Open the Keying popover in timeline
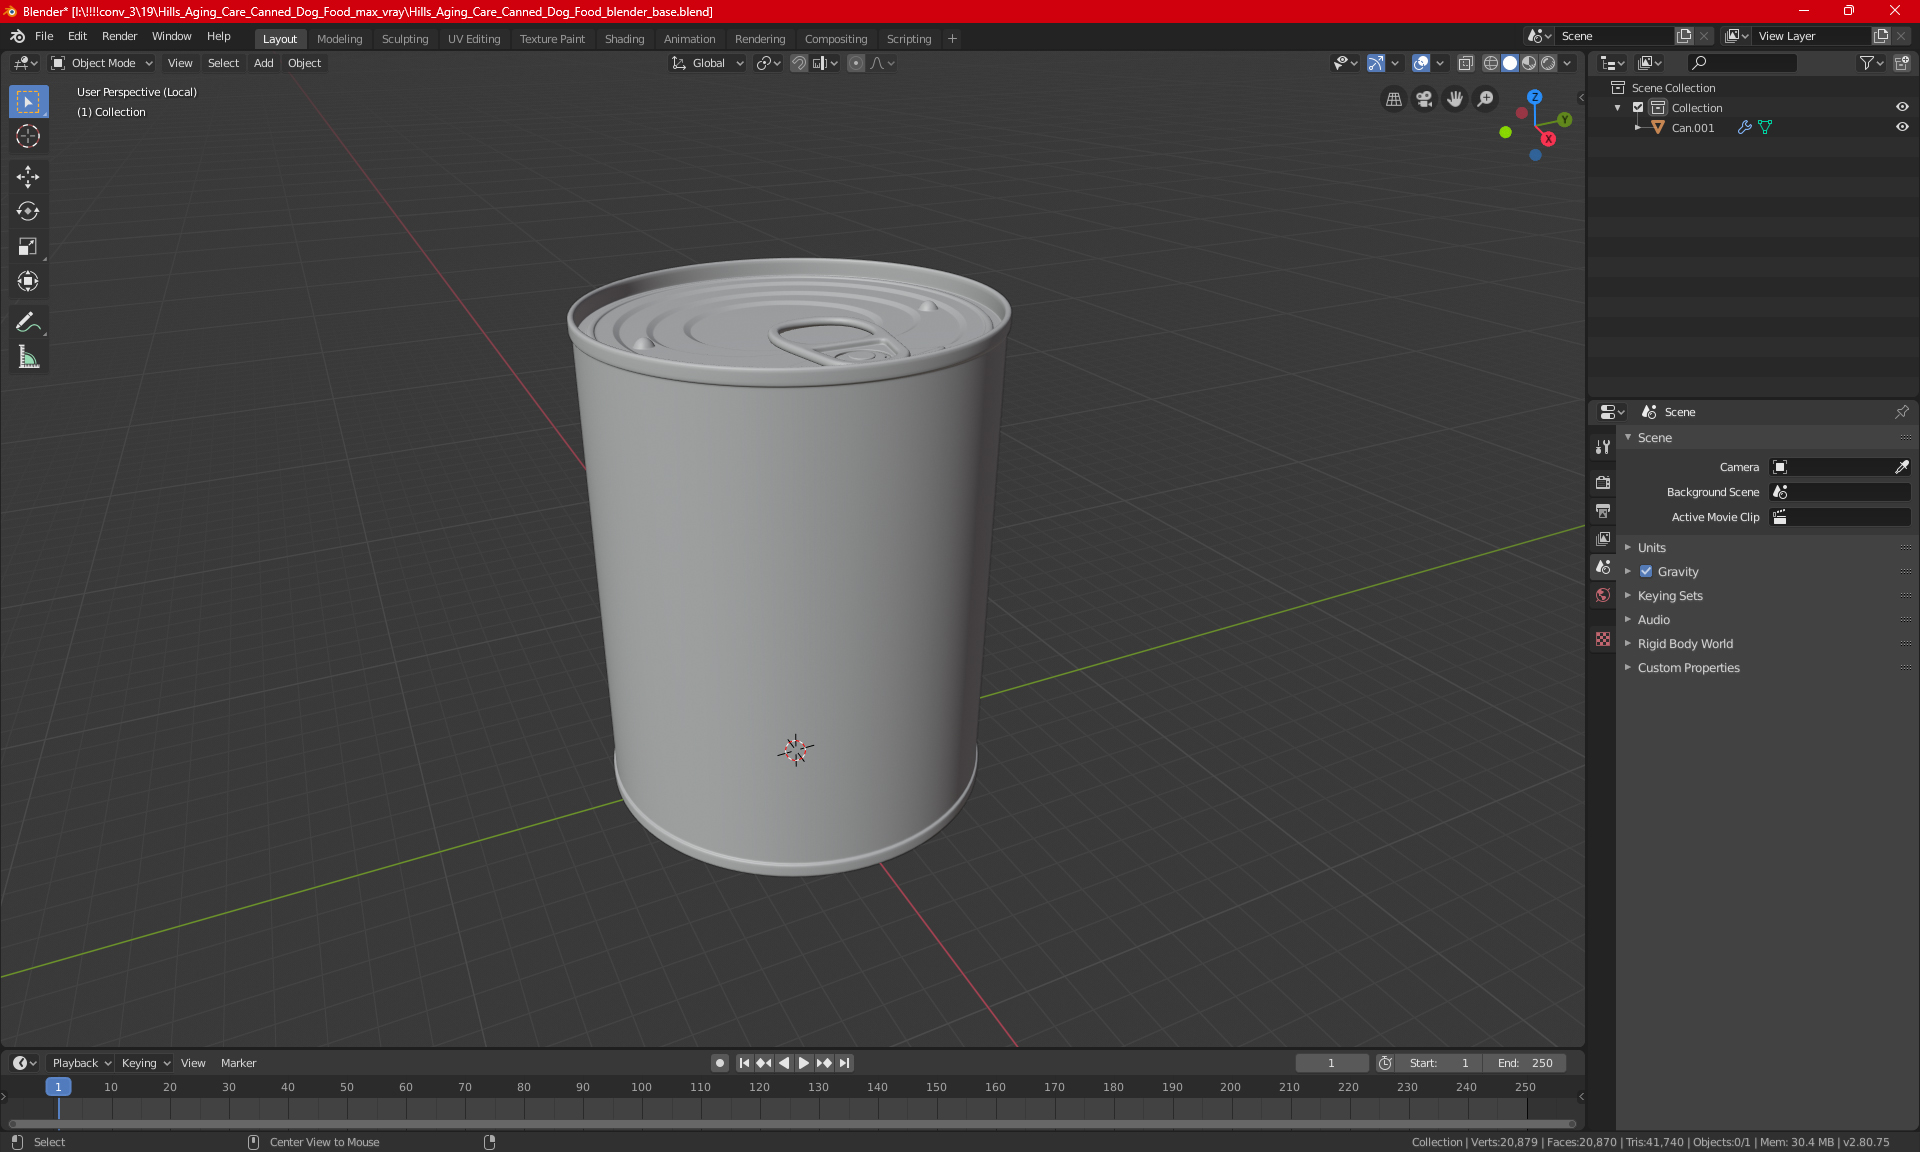This screenshot has height=1152, width=1920. coord(145,1063)
